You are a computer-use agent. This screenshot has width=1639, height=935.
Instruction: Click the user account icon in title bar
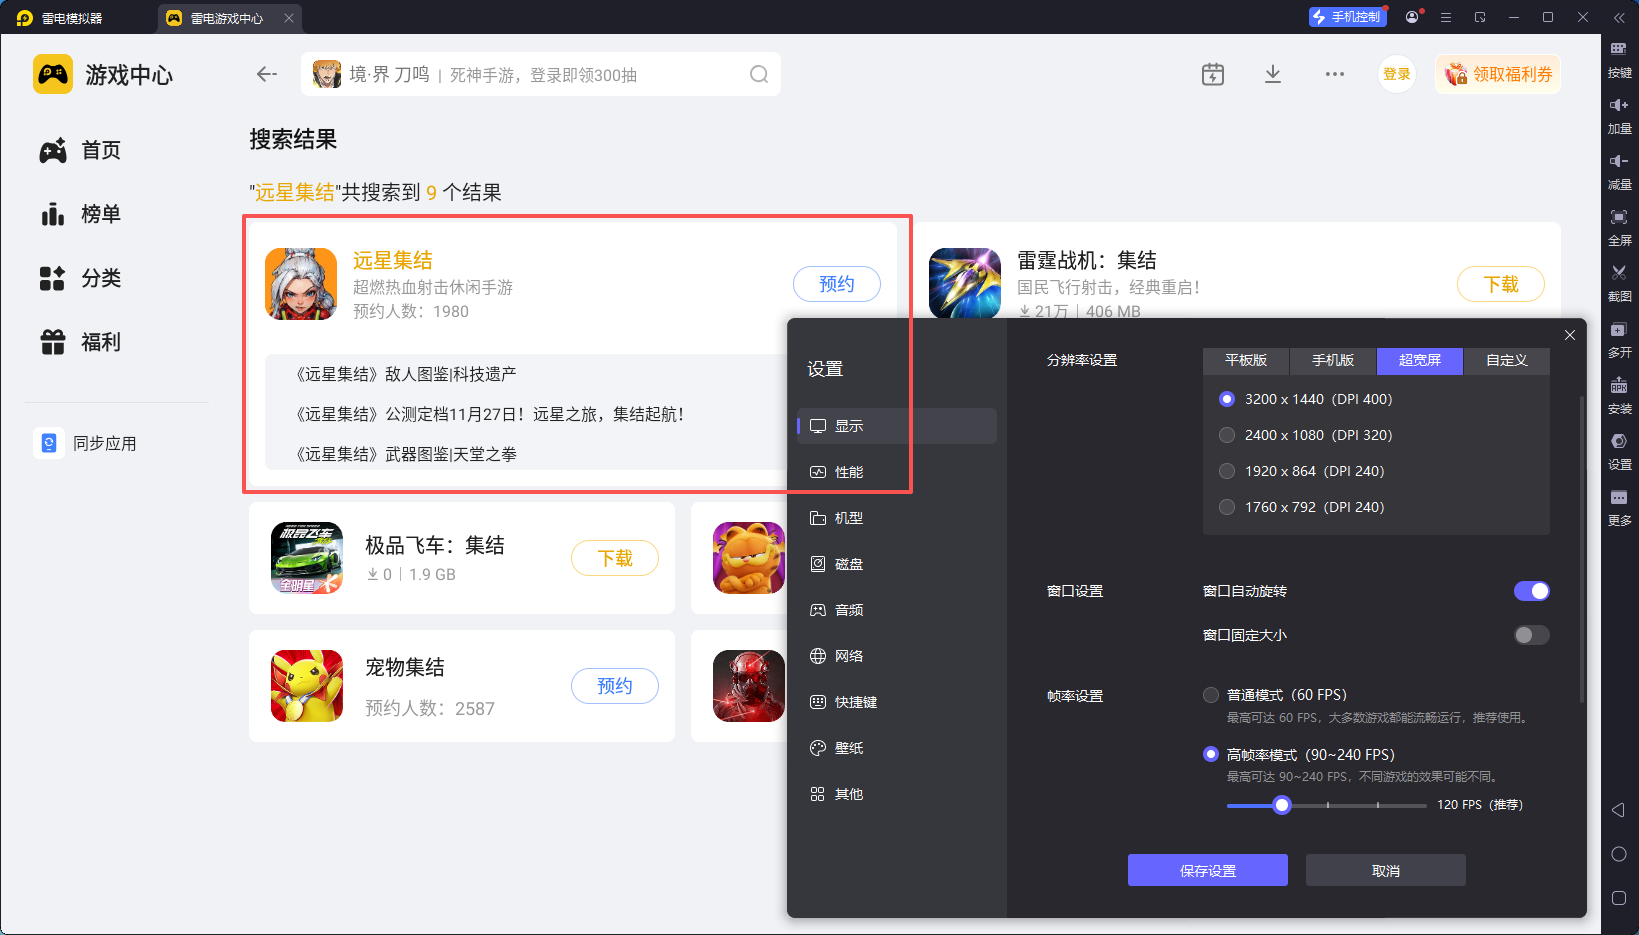click(1412, 17)
